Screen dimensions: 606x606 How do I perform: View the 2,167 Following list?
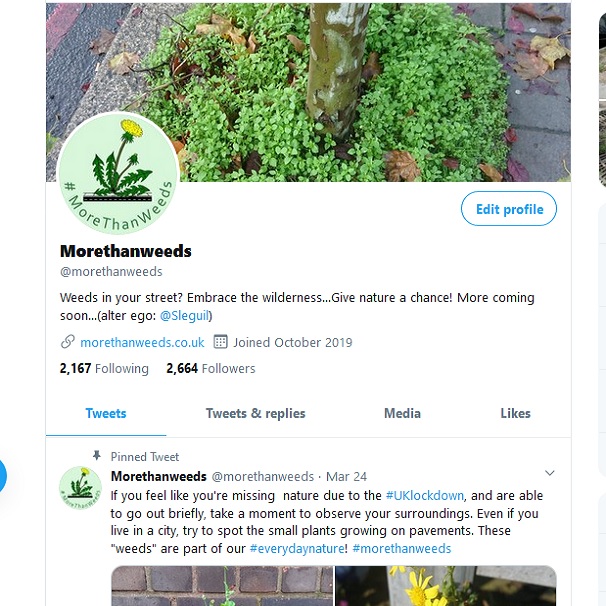click(x=104, y=368)
